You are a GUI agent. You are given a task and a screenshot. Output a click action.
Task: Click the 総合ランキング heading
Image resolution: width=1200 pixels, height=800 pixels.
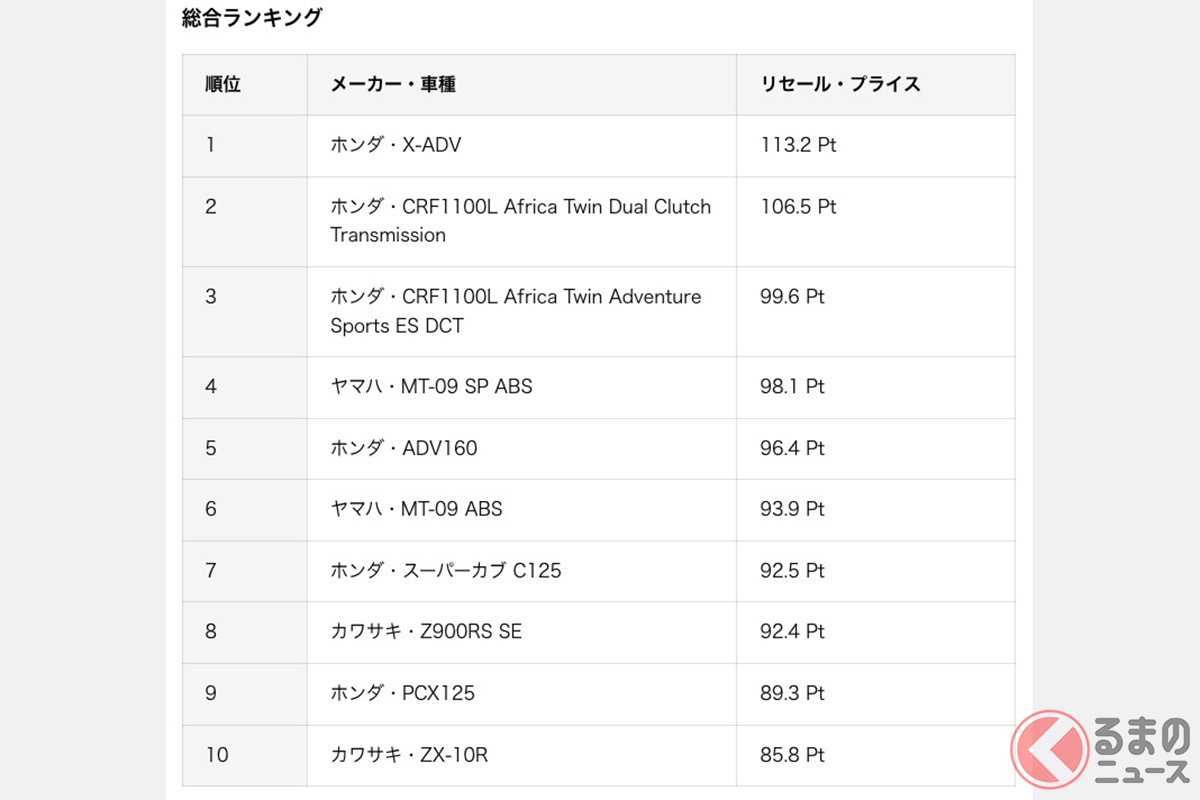tap(252, 18)
